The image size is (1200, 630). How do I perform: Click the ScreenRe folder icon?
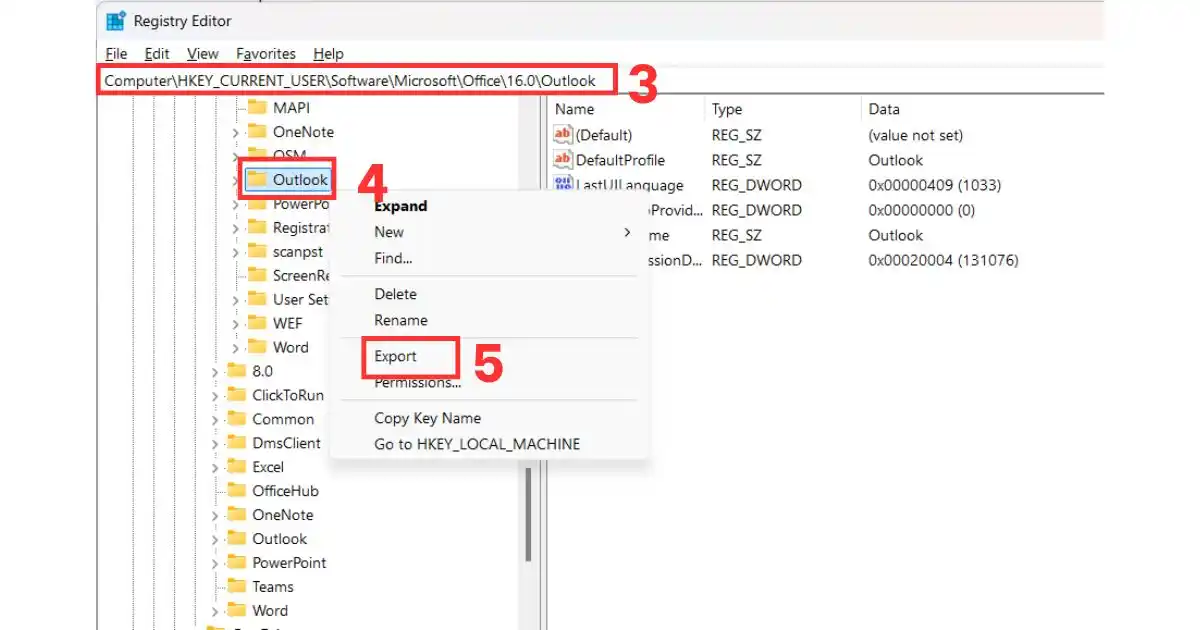pyautogui.click(x=257, y=275)
